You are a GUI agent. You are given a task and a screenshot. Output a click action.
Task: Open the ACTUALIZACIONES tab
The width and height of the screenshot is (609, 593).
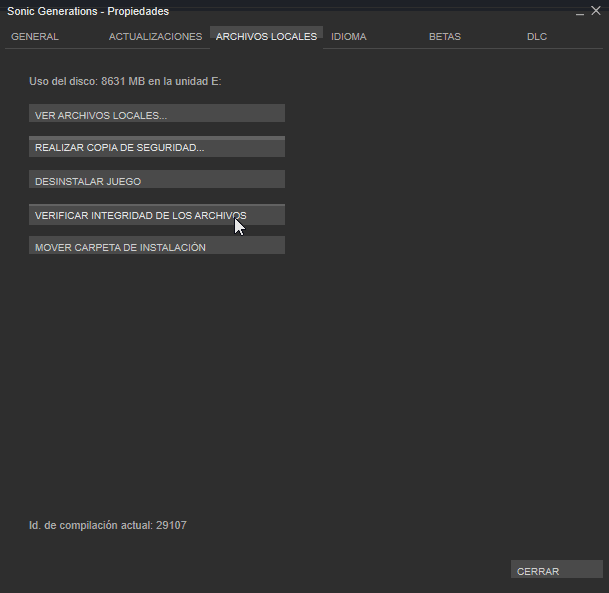[x=155, y=37]
